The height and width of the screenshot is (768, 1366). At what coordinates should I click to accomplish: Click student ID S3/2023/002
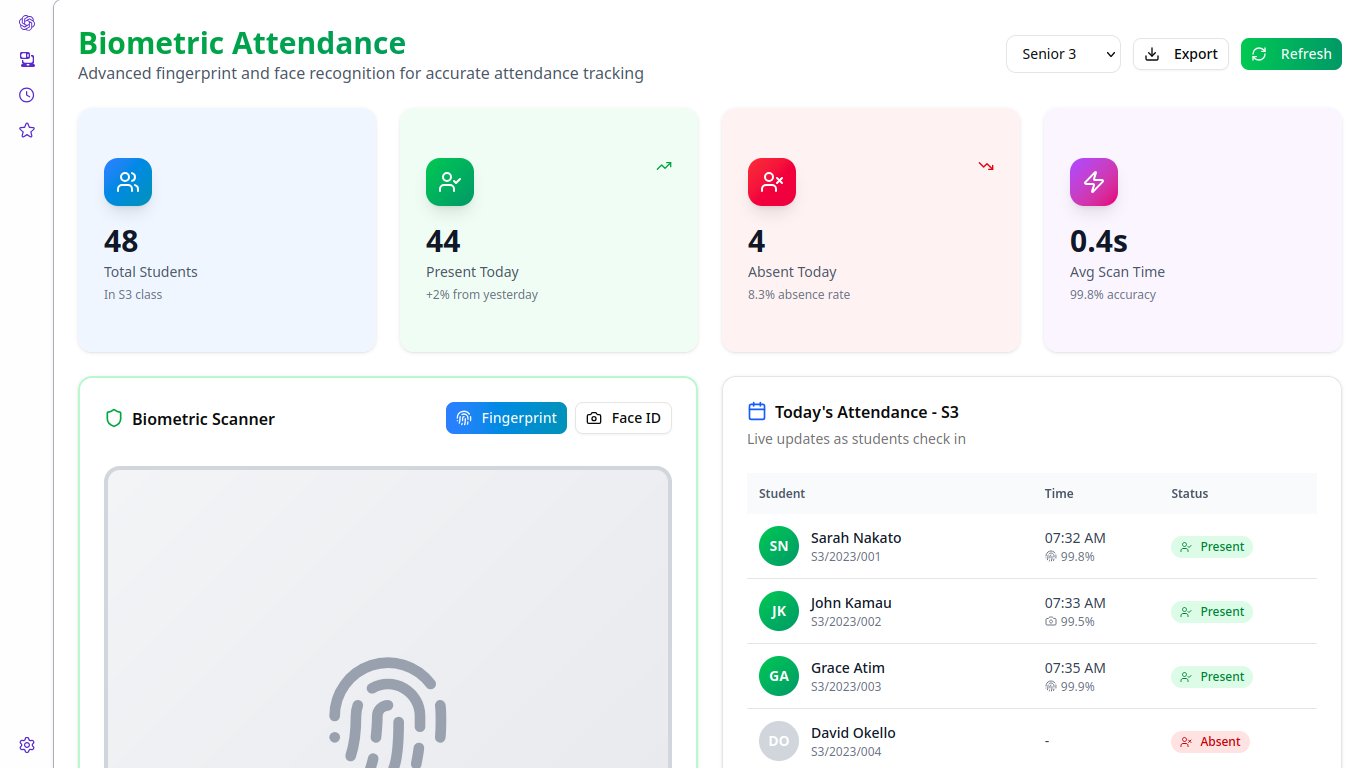pyautogui.click(x=846, y=622)
